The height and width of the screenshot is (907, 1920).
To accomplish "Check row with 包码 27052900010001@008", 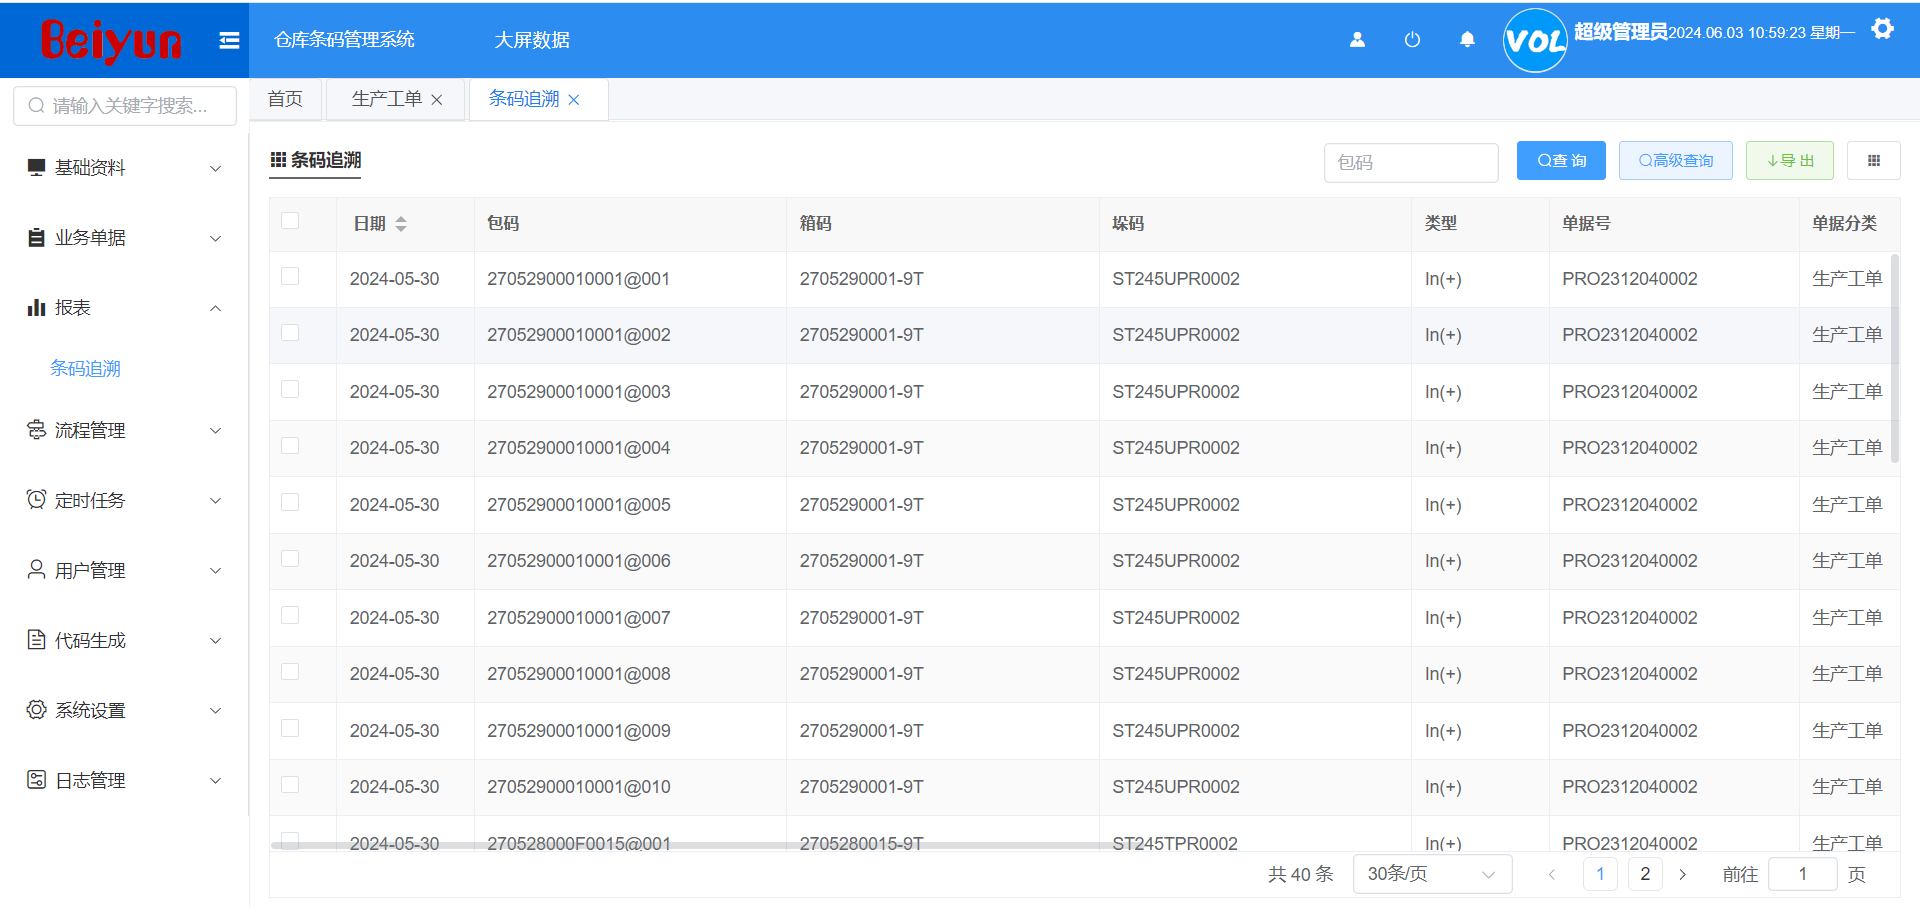I will pos(290,671).
